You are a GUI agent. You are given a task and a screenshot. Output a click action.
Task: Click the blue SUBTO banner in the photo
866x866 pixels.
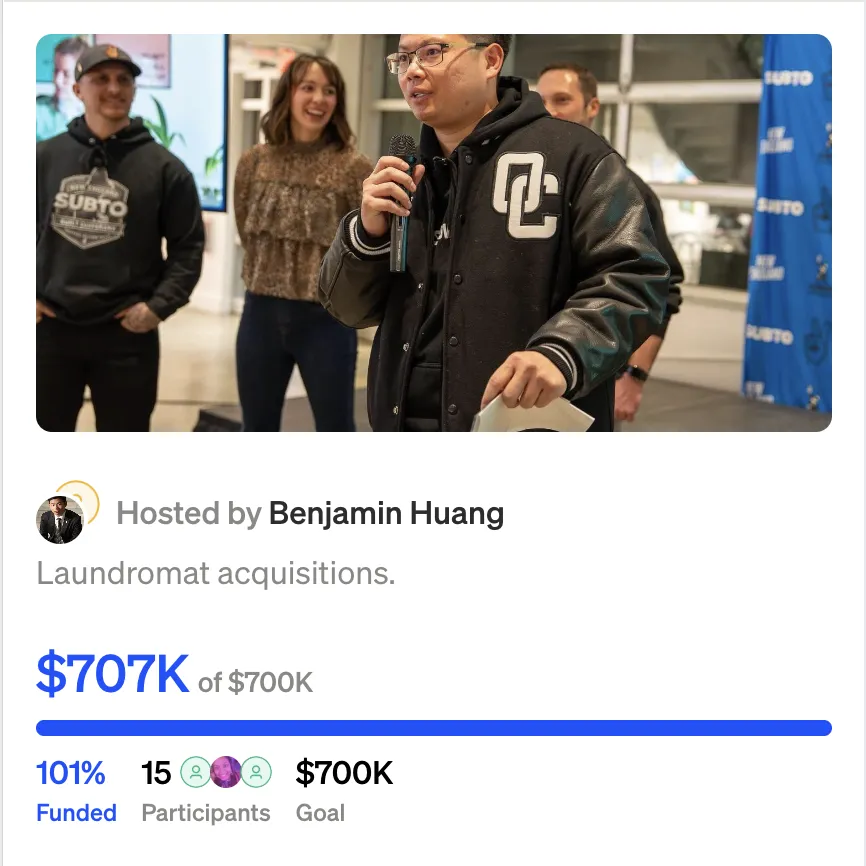pos(788,221)
